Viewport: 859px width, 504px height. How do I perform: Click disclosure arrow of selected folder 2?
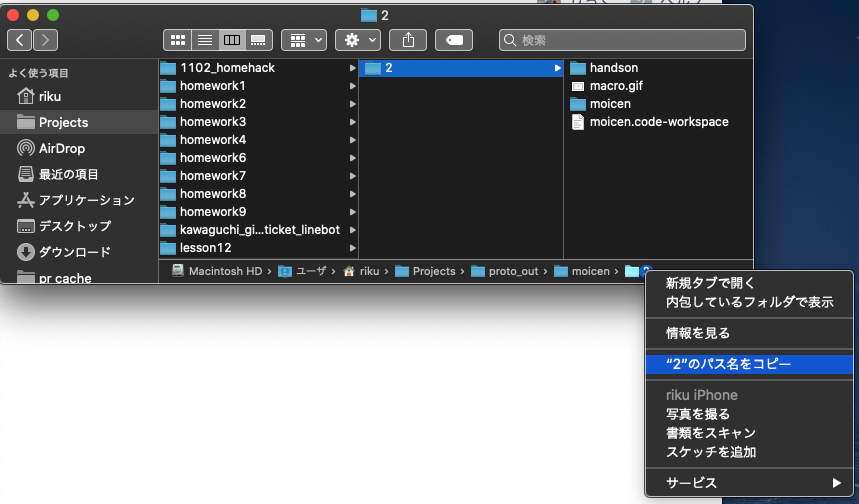(x=557, y=68)
